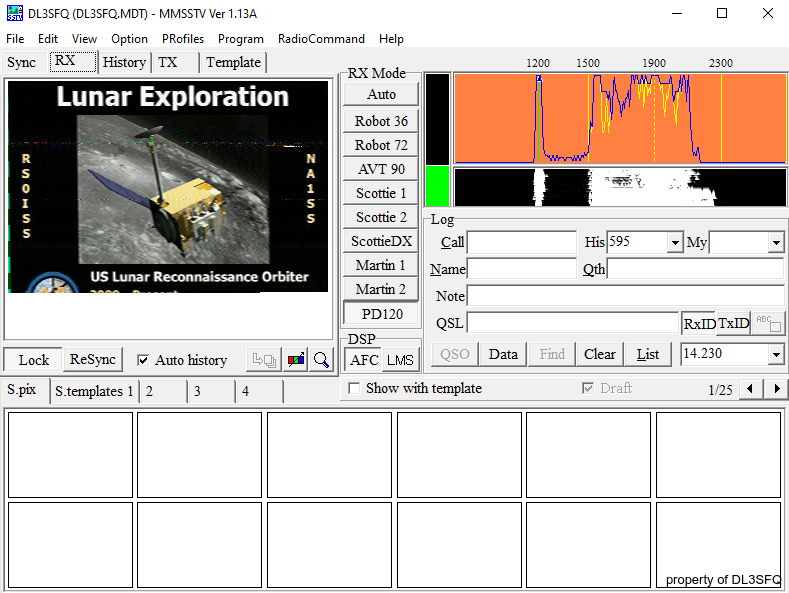Open the Help menu
This screenshot has width=789, height=593.
tap(391, 39)
